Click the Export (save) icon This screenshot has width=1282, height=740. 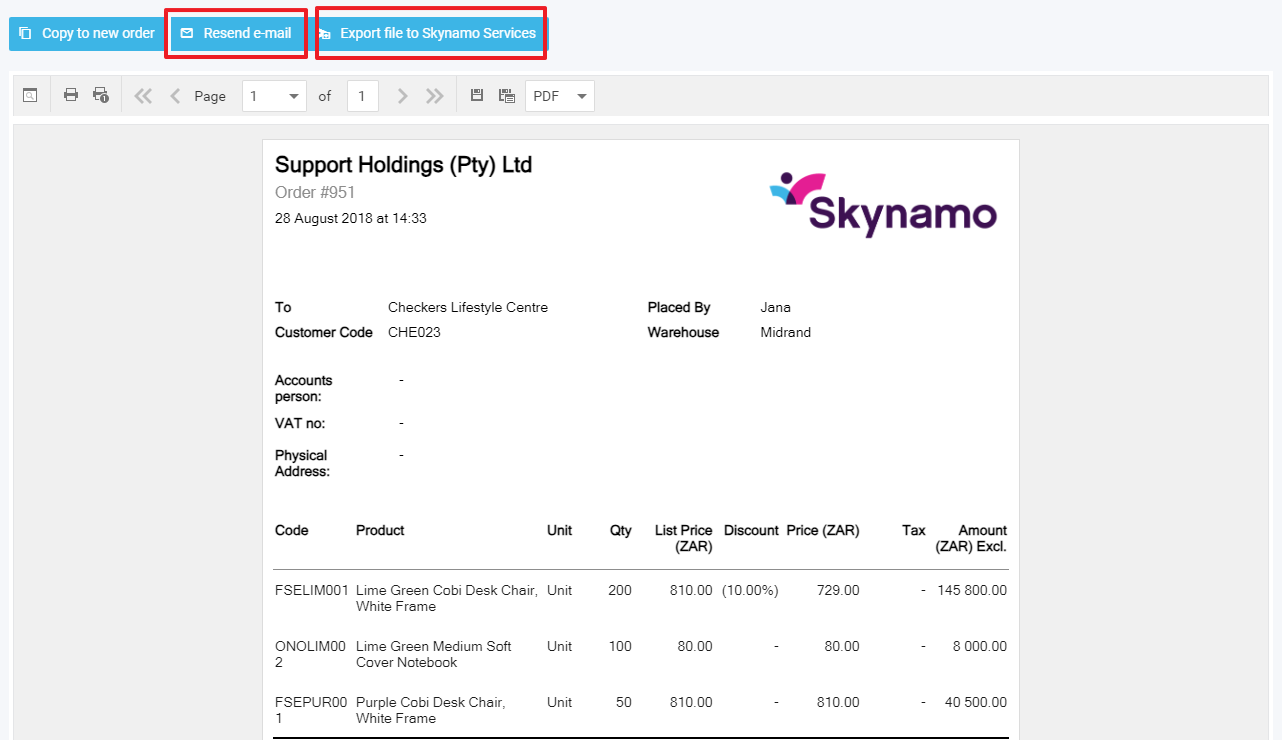point(477,96)
